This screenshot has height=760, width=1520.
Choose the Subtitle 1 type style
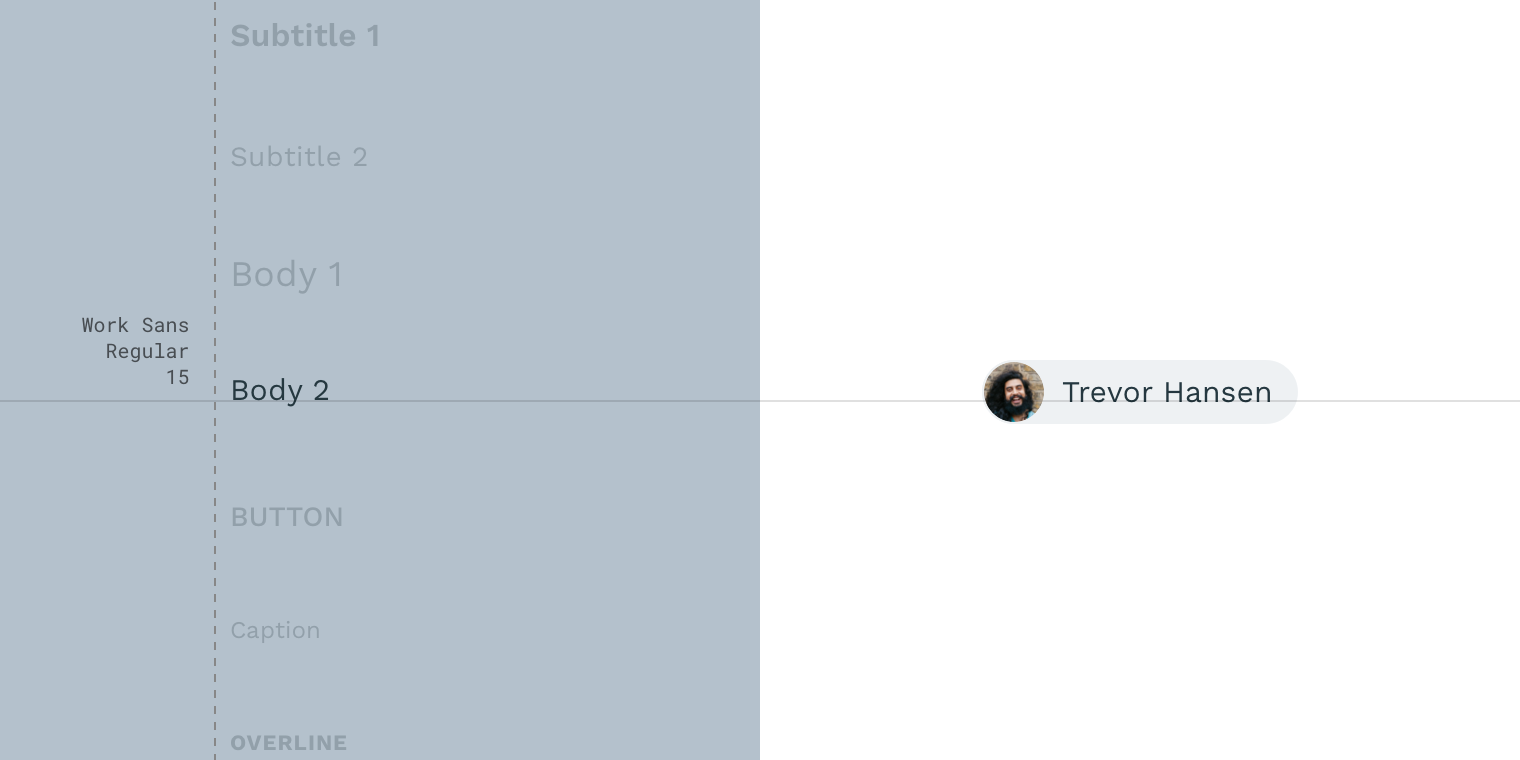click(x=305, y=36)
